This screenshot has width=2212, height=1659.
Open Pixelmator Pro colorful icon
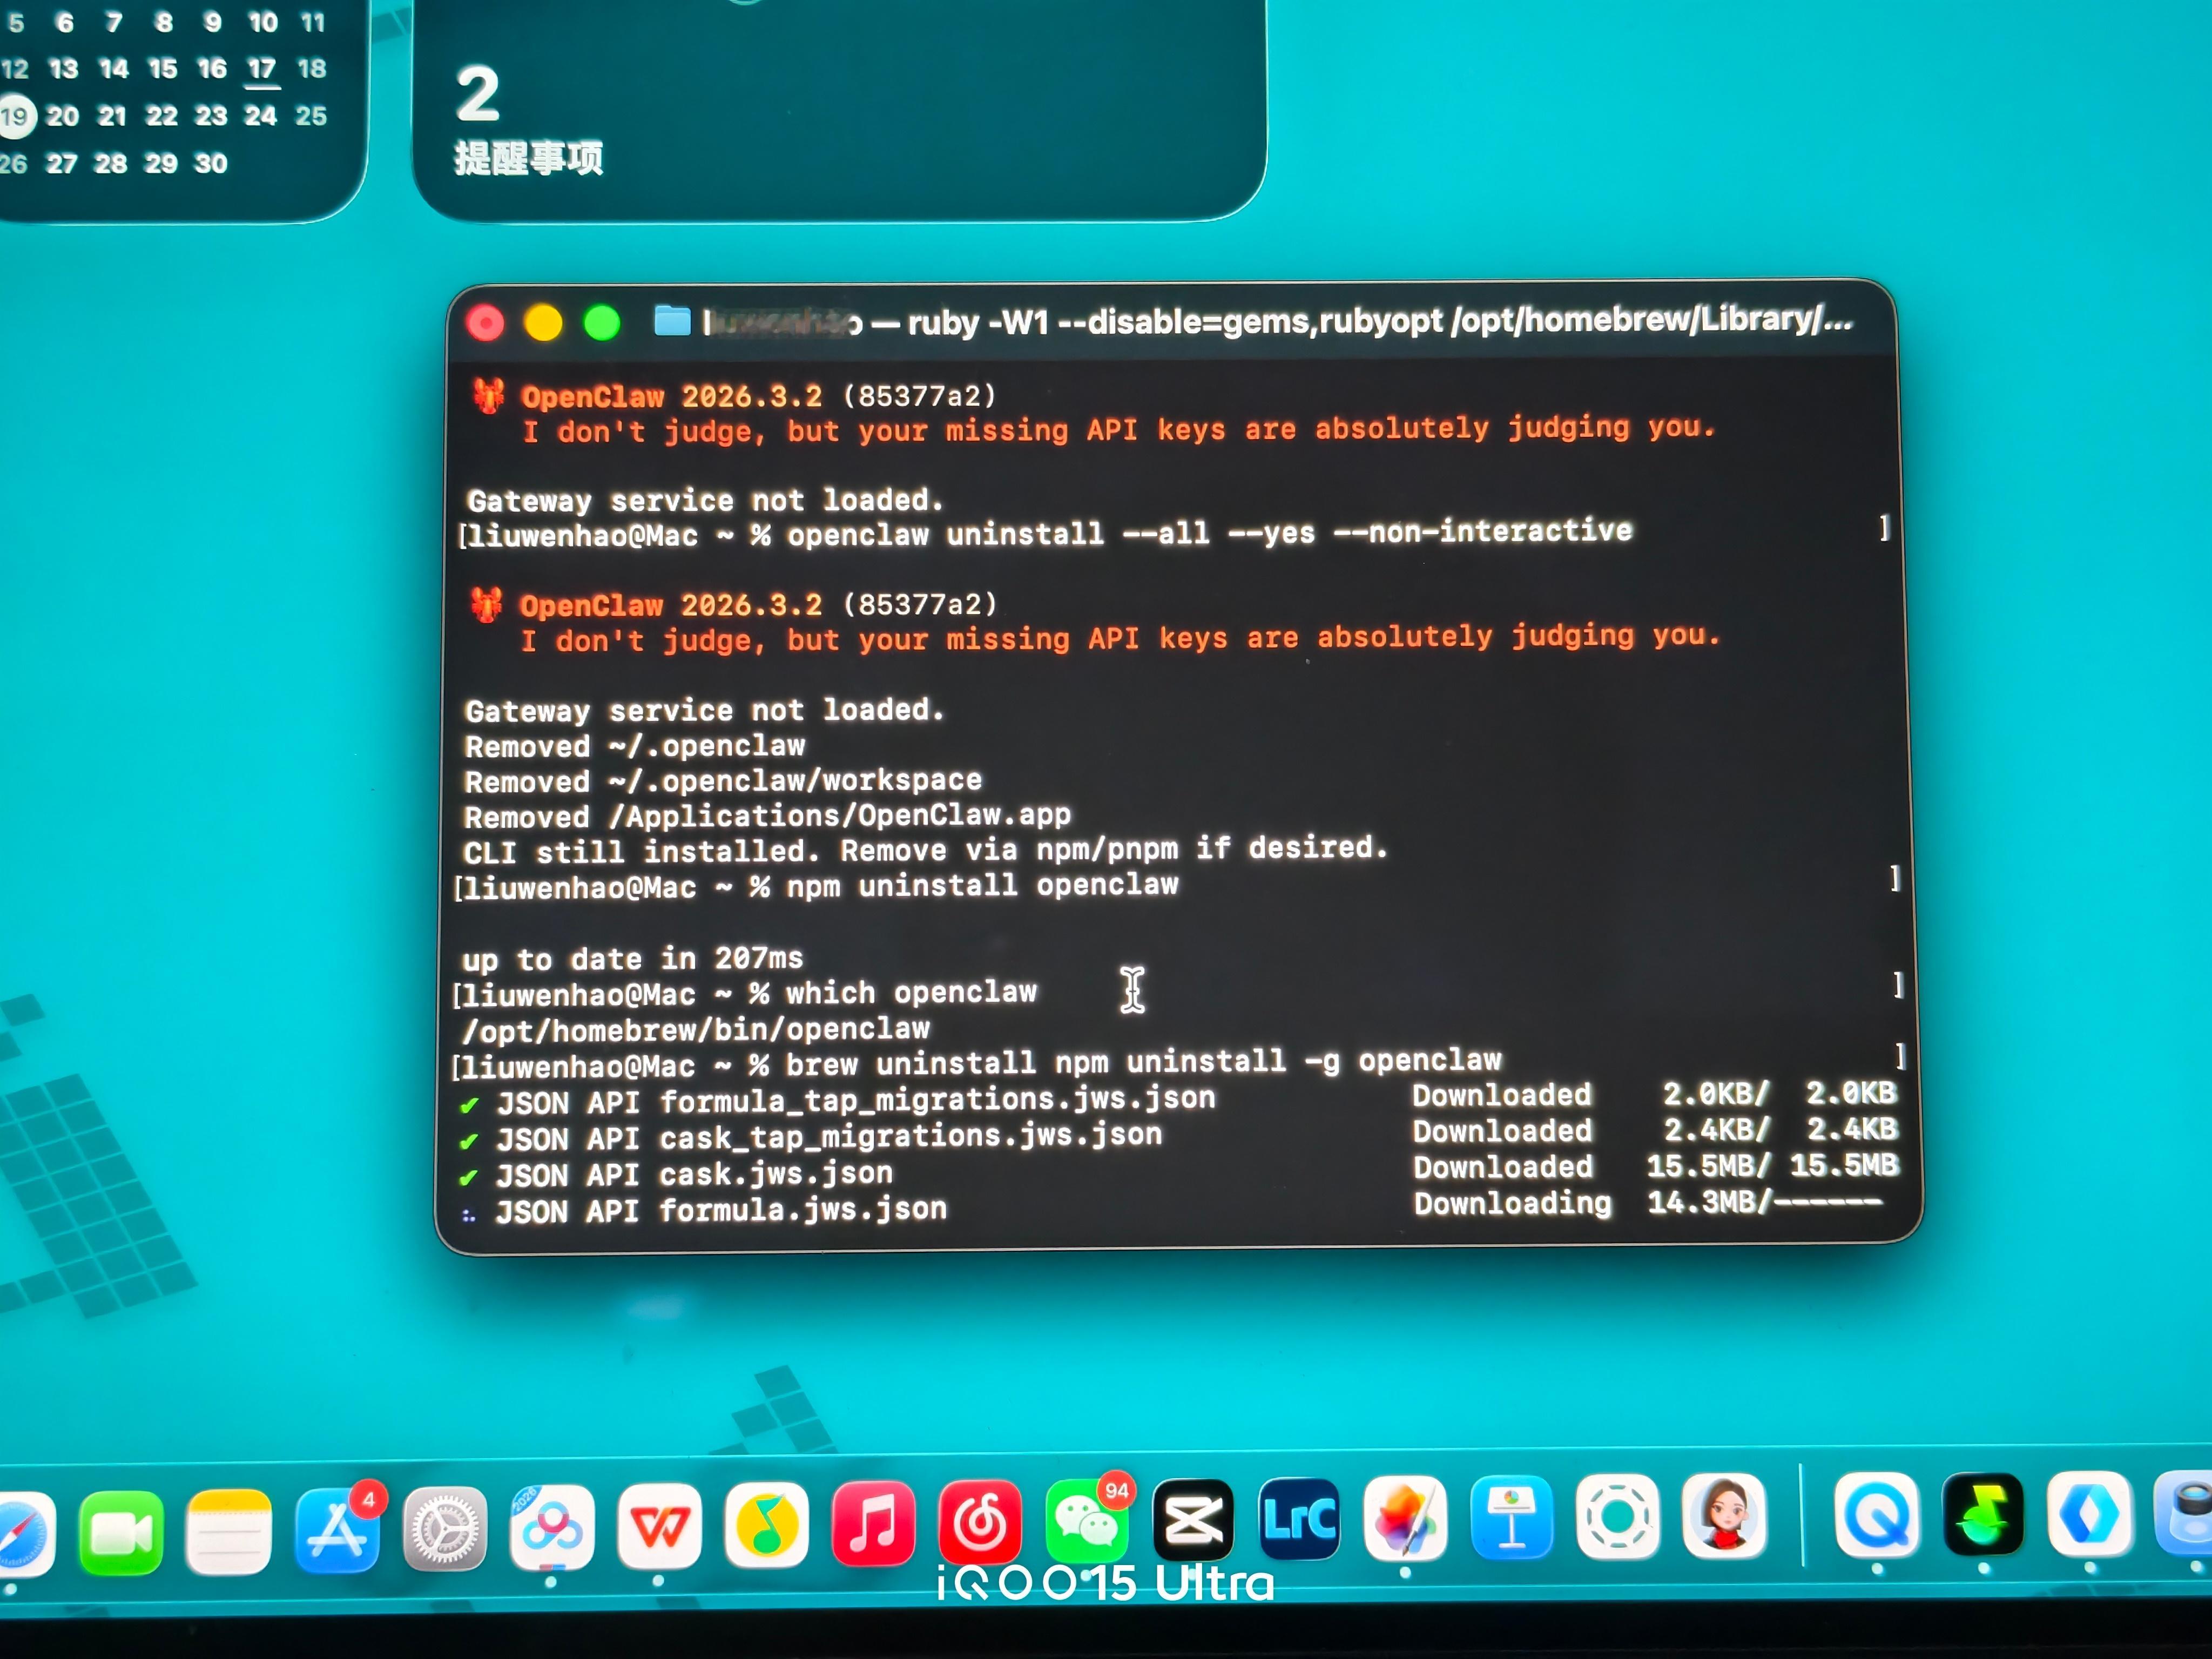click(x=1405, y=1517)
